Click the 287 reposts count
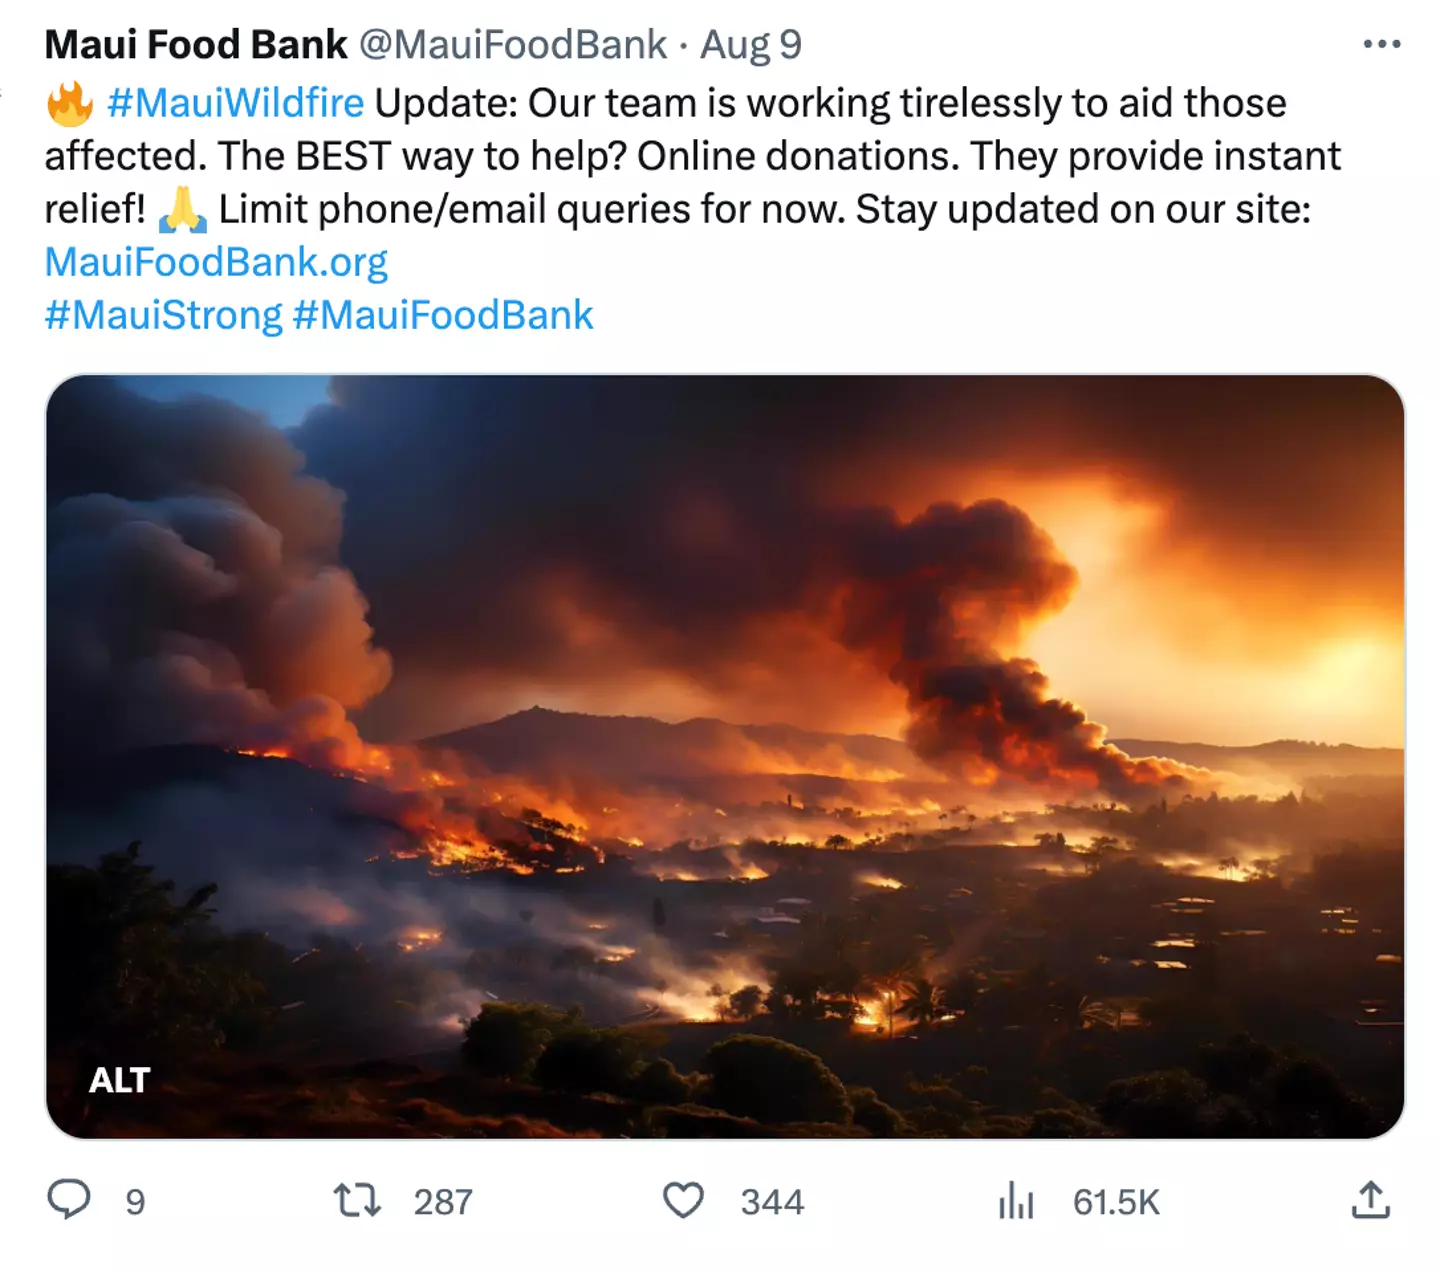1440x1270 pixels. [x=443, y=1201]
